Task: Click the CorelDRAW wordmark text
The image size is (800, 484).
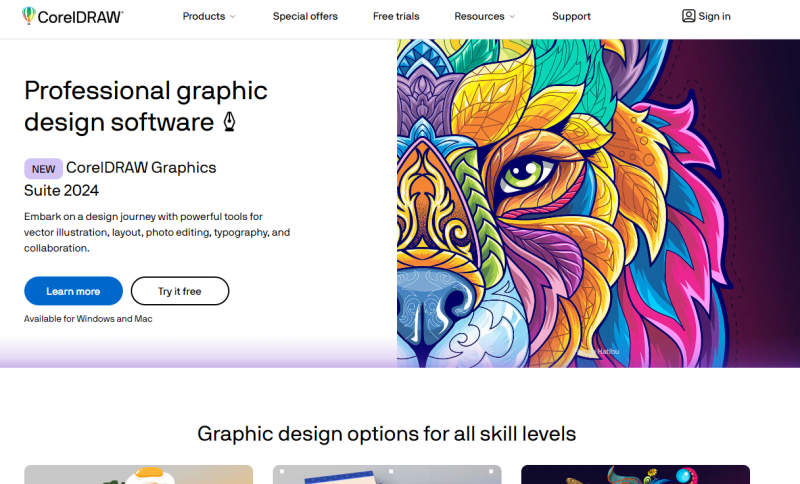Action: coord(80,17)
